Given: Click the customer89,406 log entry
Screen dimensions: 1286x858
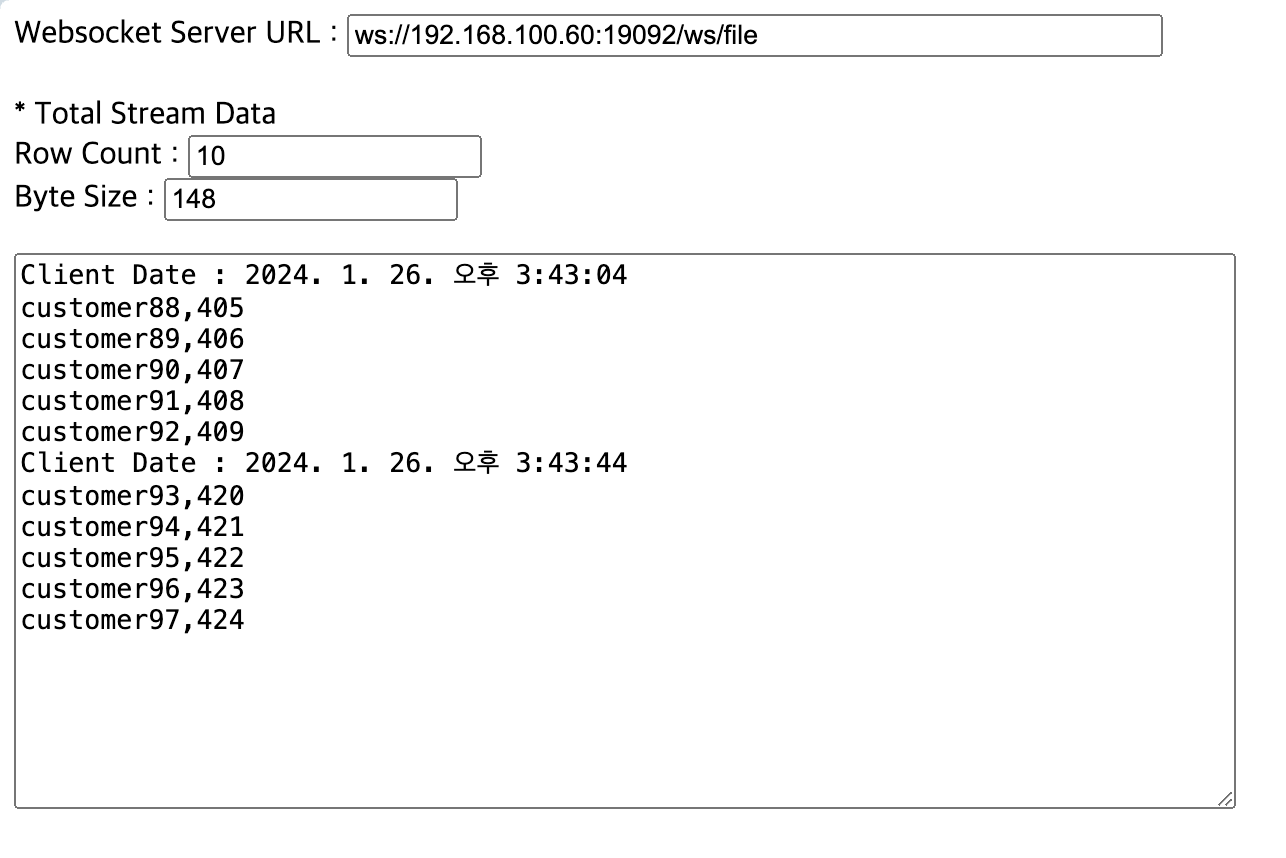Looking at the screenshot, I should pyautogui.click(x=132, y=338).
